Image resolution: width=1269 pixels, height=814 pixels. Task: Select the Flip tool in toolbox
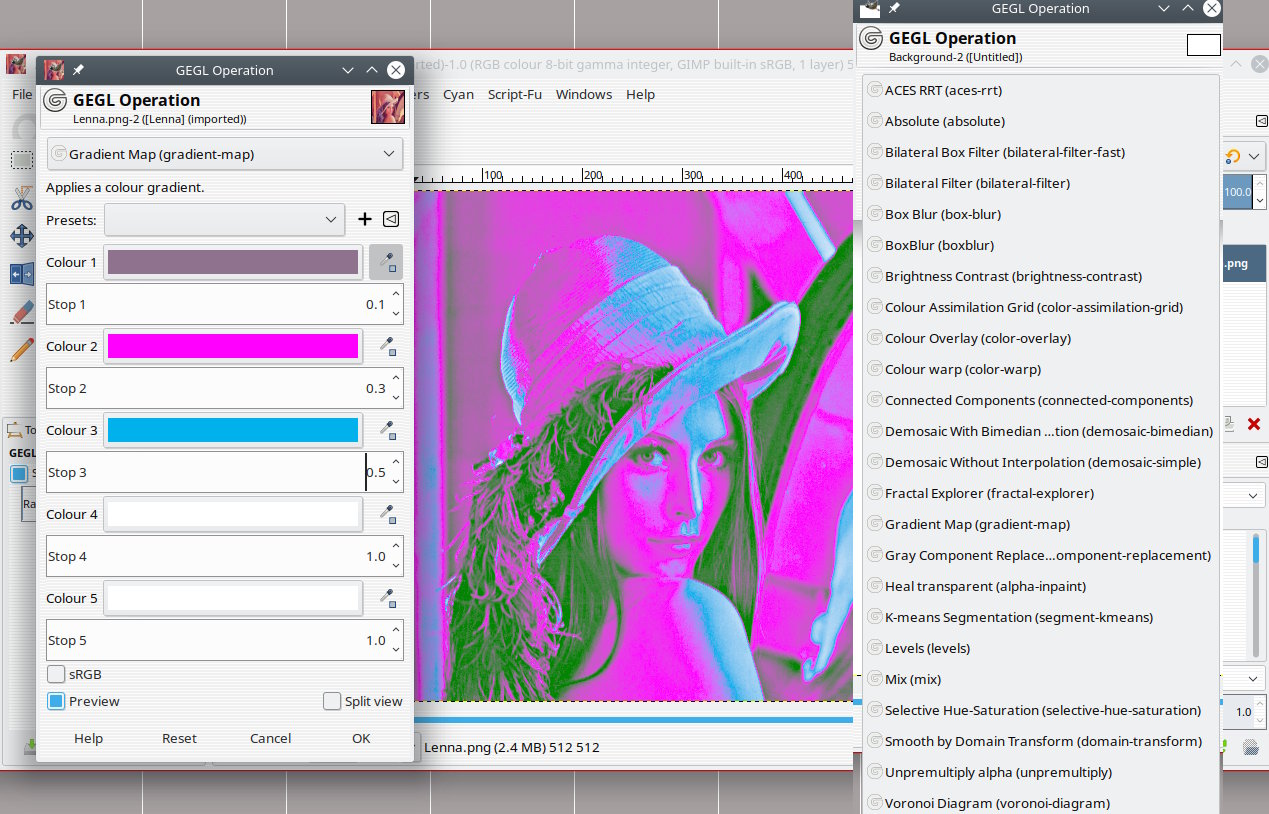(x=21, y=274)
